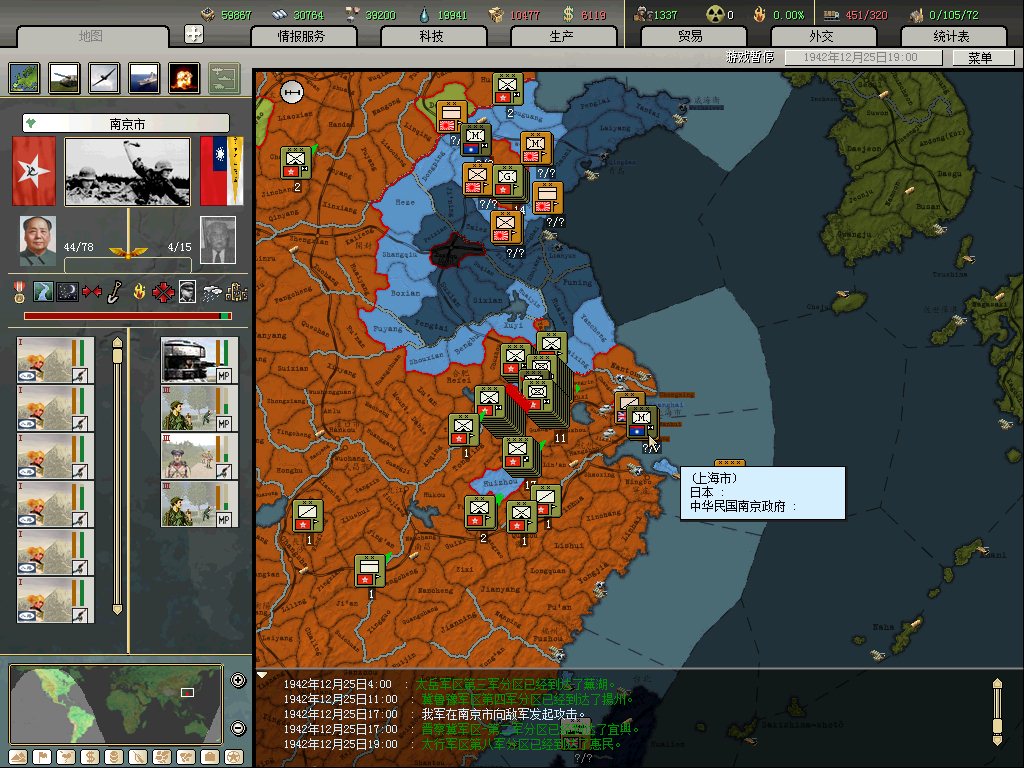Click the world map overview icon

pos(24,78)
